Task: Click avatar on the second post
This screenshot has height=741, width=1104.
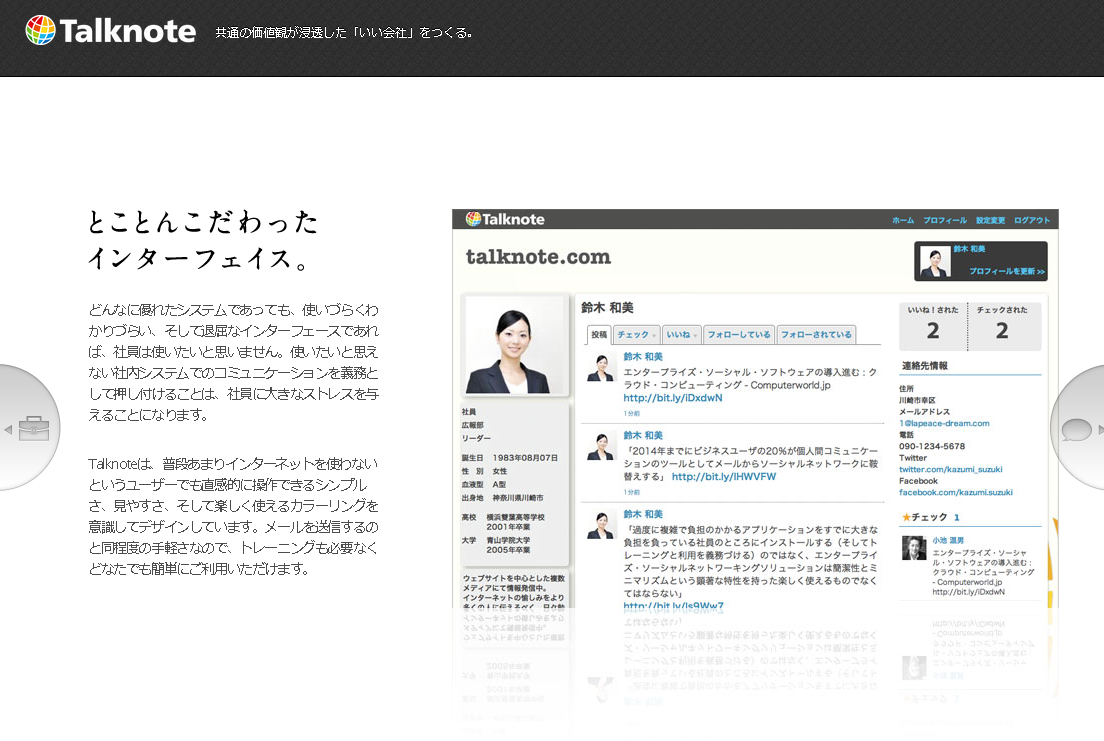Action: tap(601, 447)
